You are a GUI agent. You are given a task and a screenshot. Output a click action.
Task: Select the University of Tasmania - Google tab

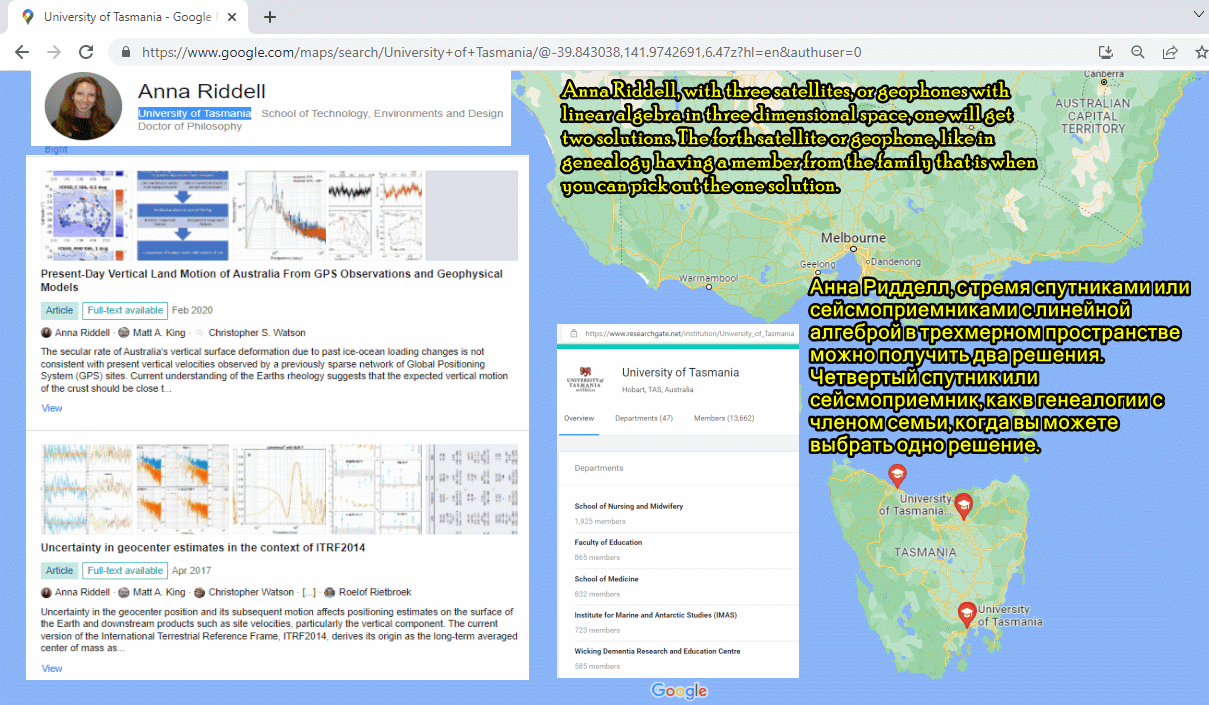(128, 17)
